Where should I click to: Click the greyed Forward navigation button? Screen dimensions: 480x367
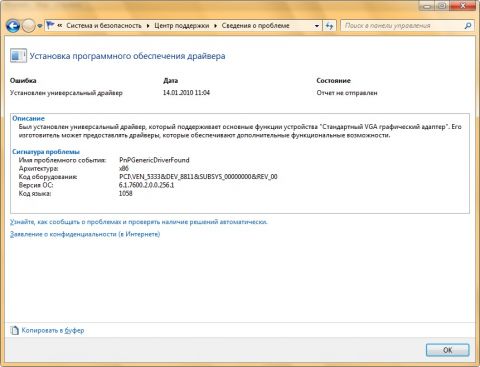point(28,26)
